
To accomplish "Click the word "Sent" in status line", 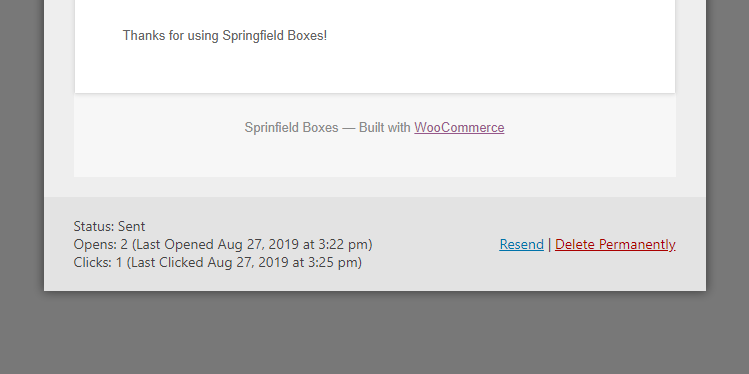I will 131,226.
